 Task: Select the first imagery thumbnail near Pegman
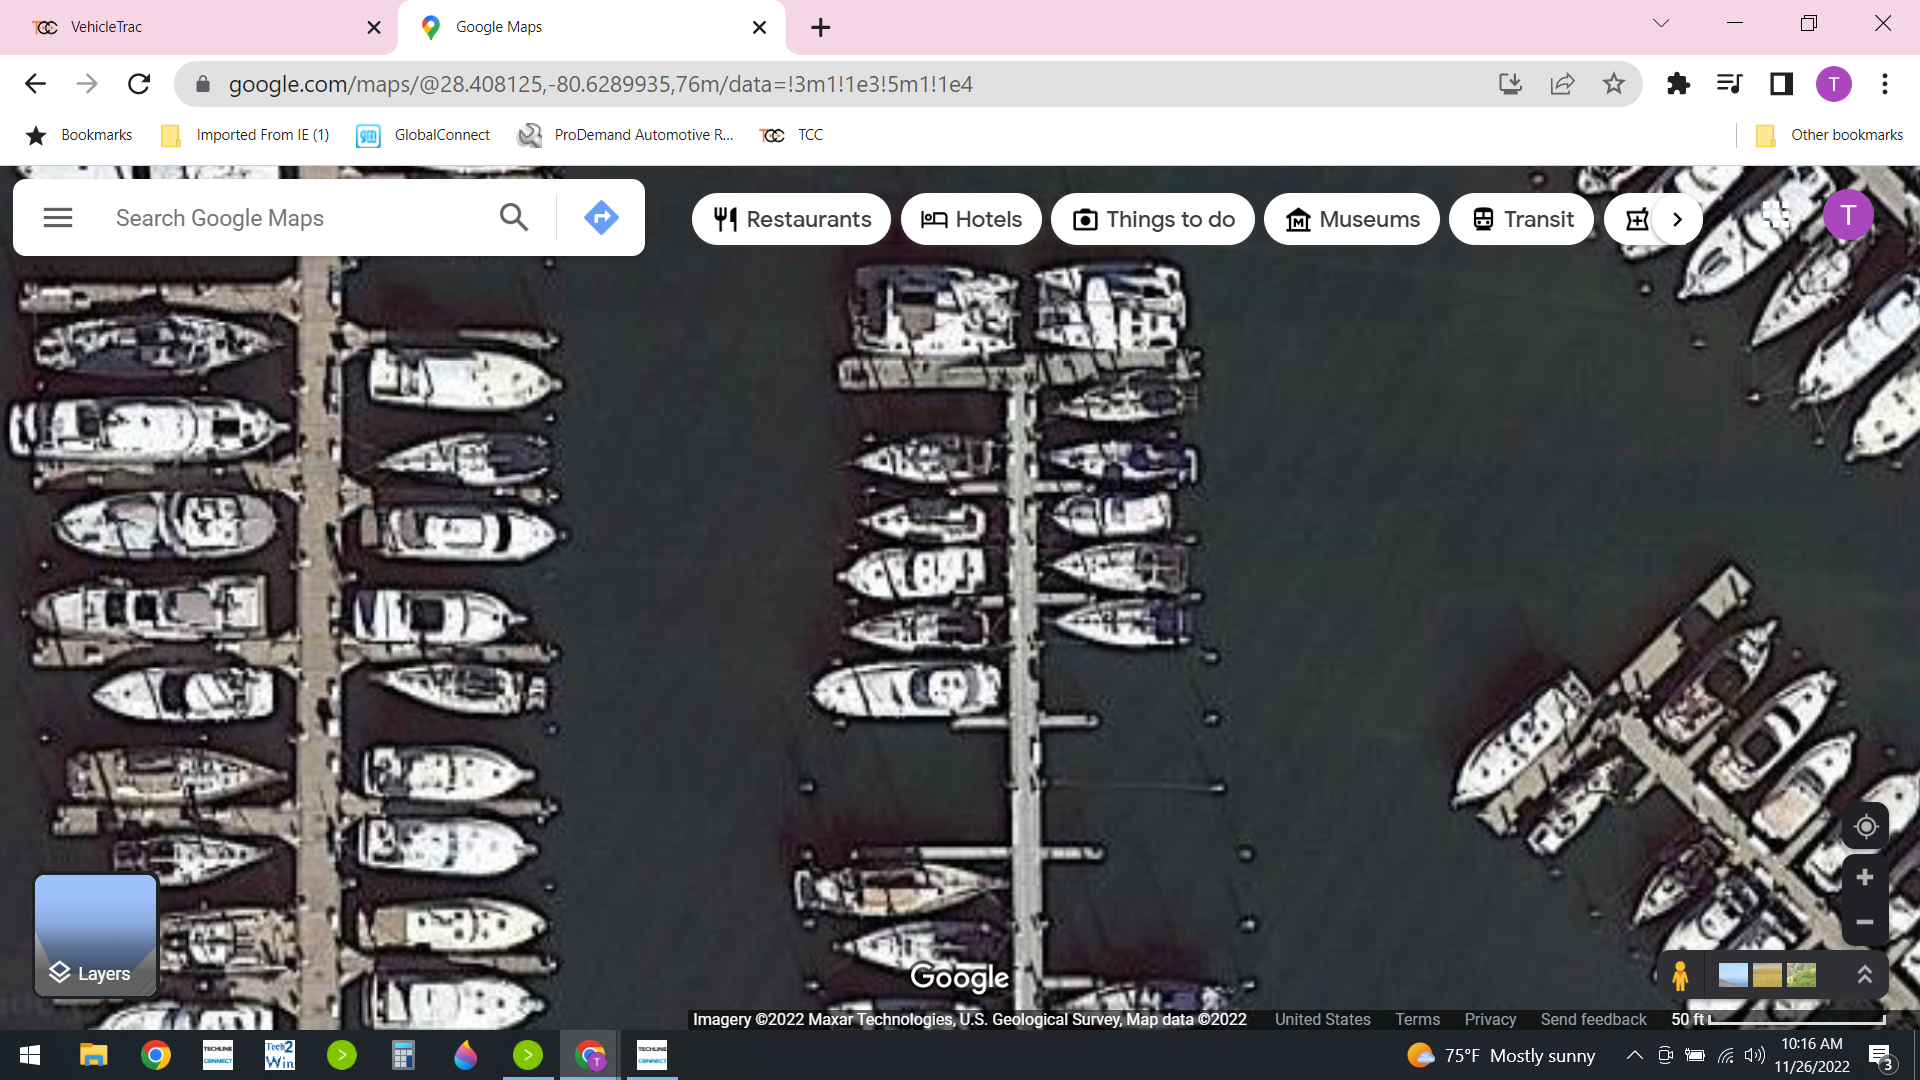(1733, 975)
